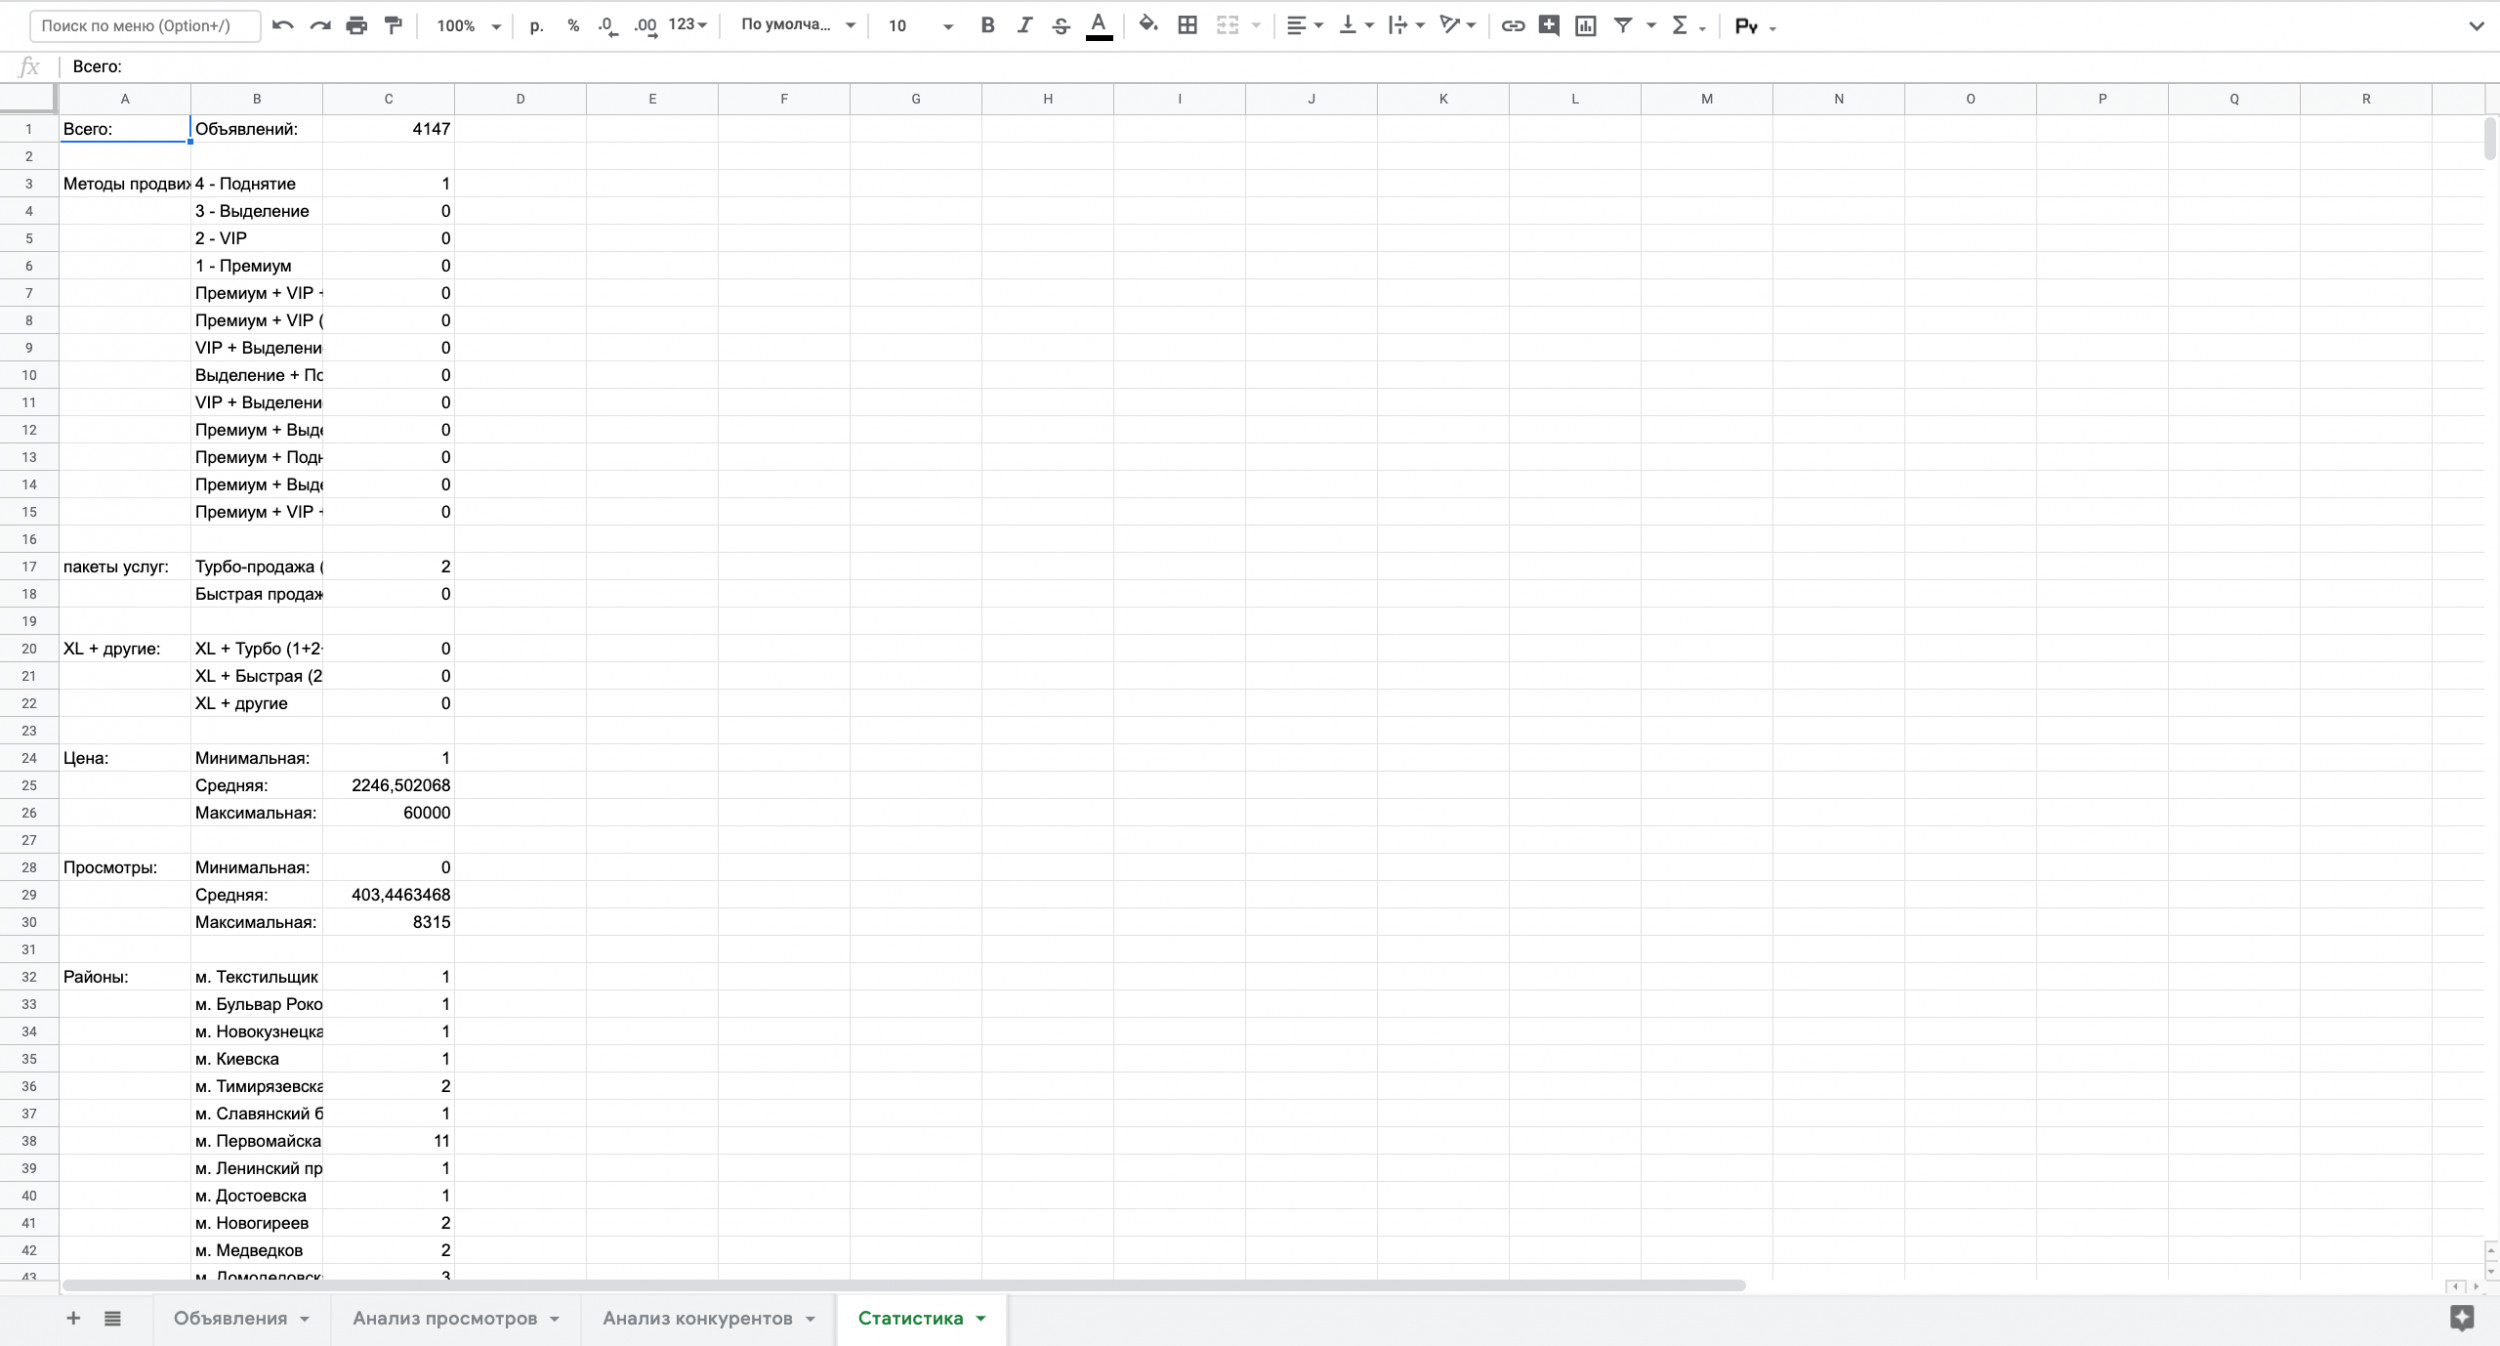Open vertical align dropdown
Screen dimensions: 2500x1346
pyautogui.click(x=1356, y=26)
